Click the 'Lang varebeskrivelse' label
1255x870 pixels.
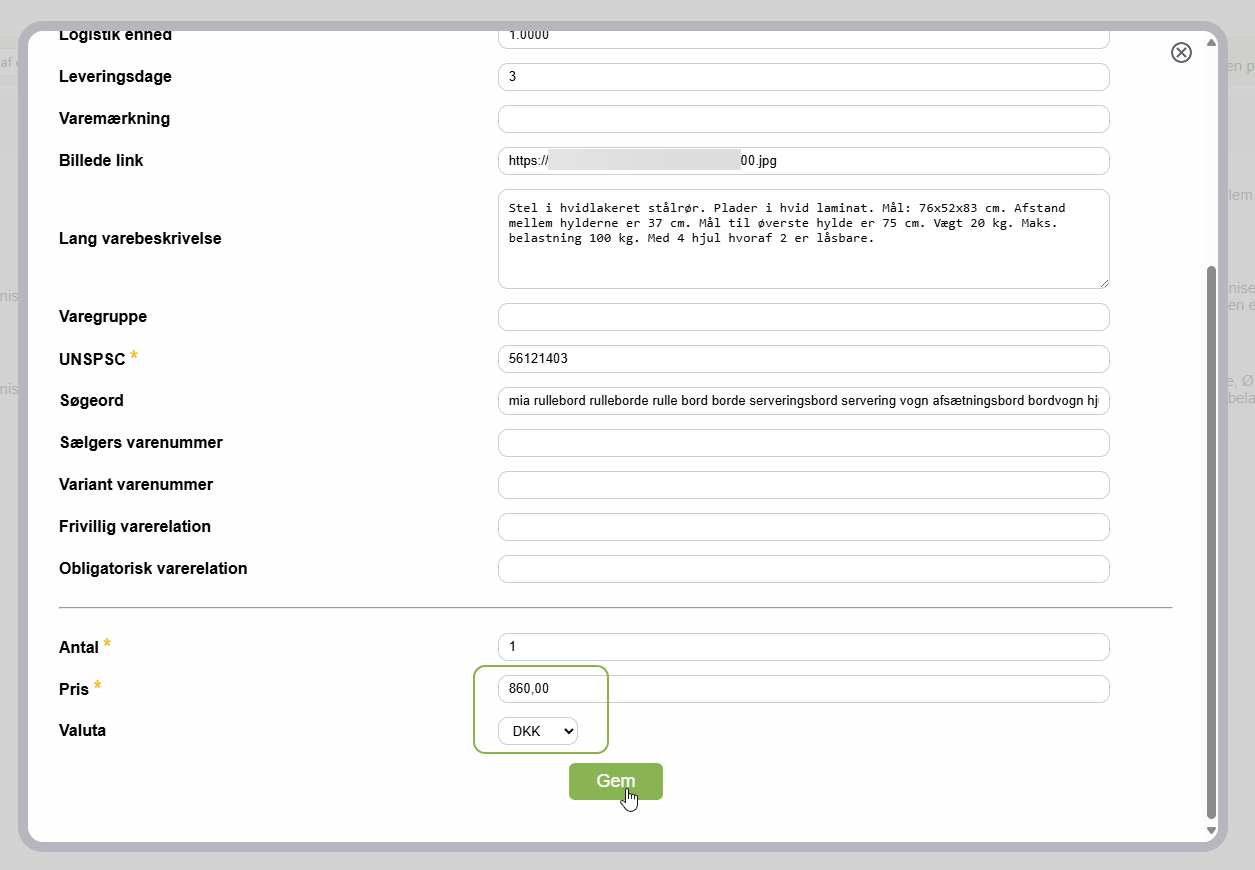(140, 239)
